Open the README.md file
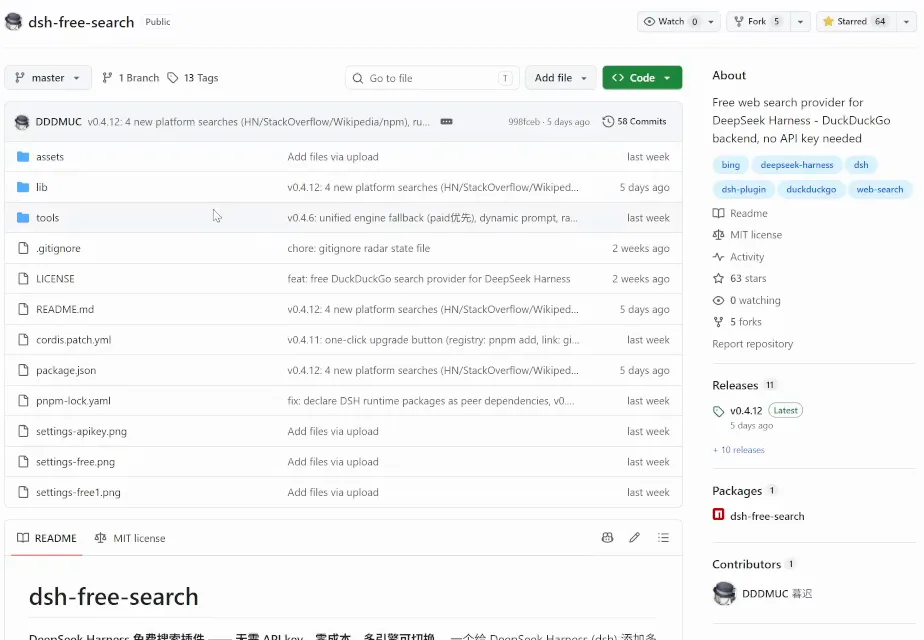 [x=65, y=309]
